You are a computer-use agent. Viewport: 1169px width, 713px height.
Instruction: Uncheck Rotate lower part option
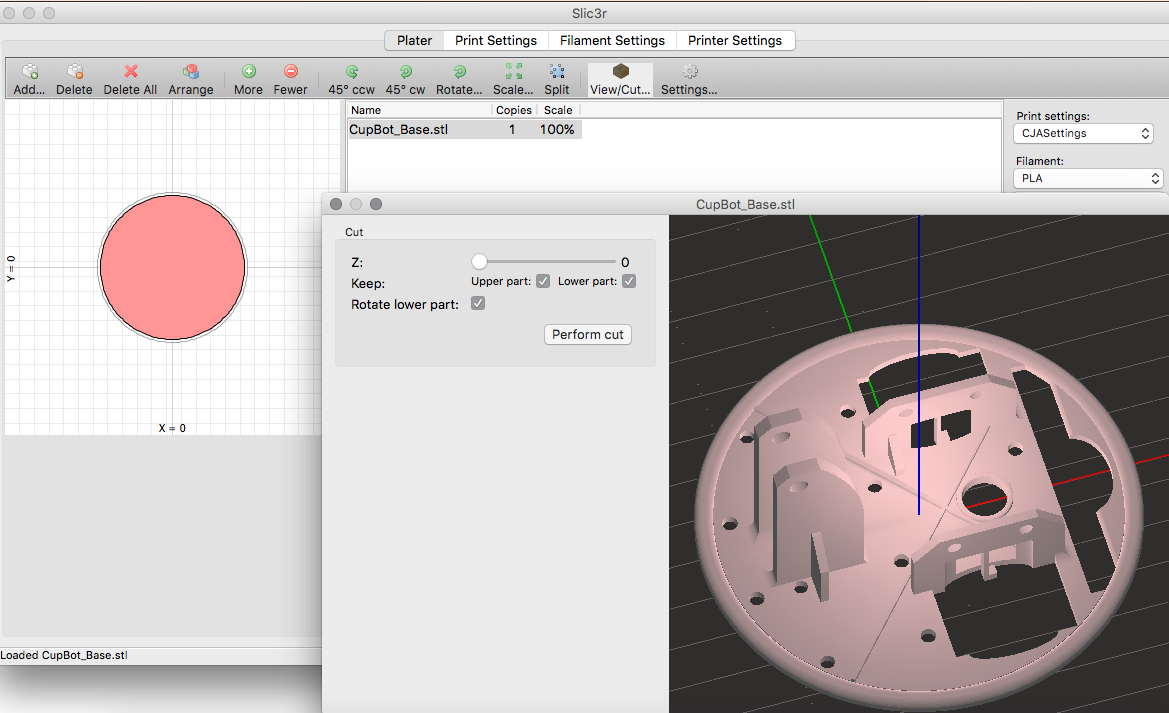pos(478,304)
